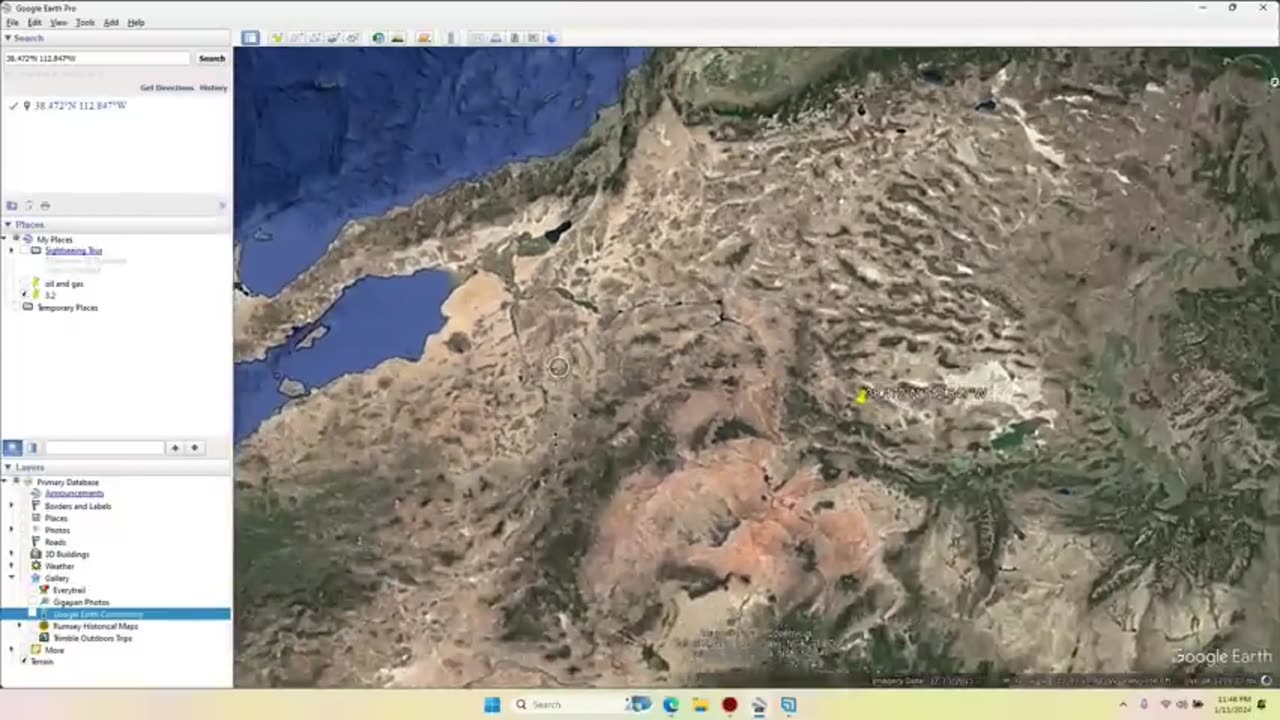1280x720 pixels.
Task: Open the Windows Start menu
Action: [x=492, y=705]
